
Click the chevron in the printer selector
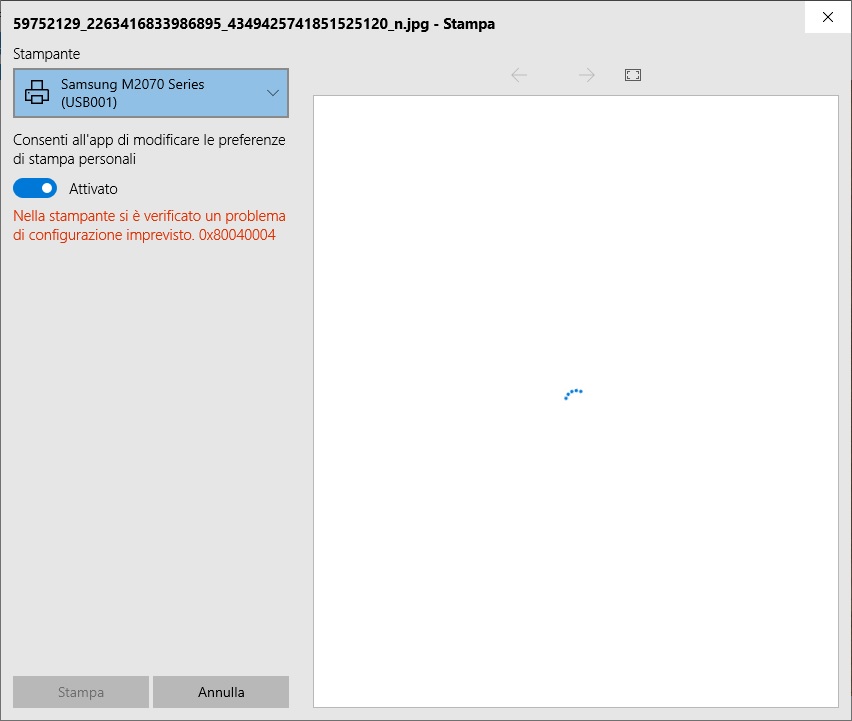coord(273,93)
